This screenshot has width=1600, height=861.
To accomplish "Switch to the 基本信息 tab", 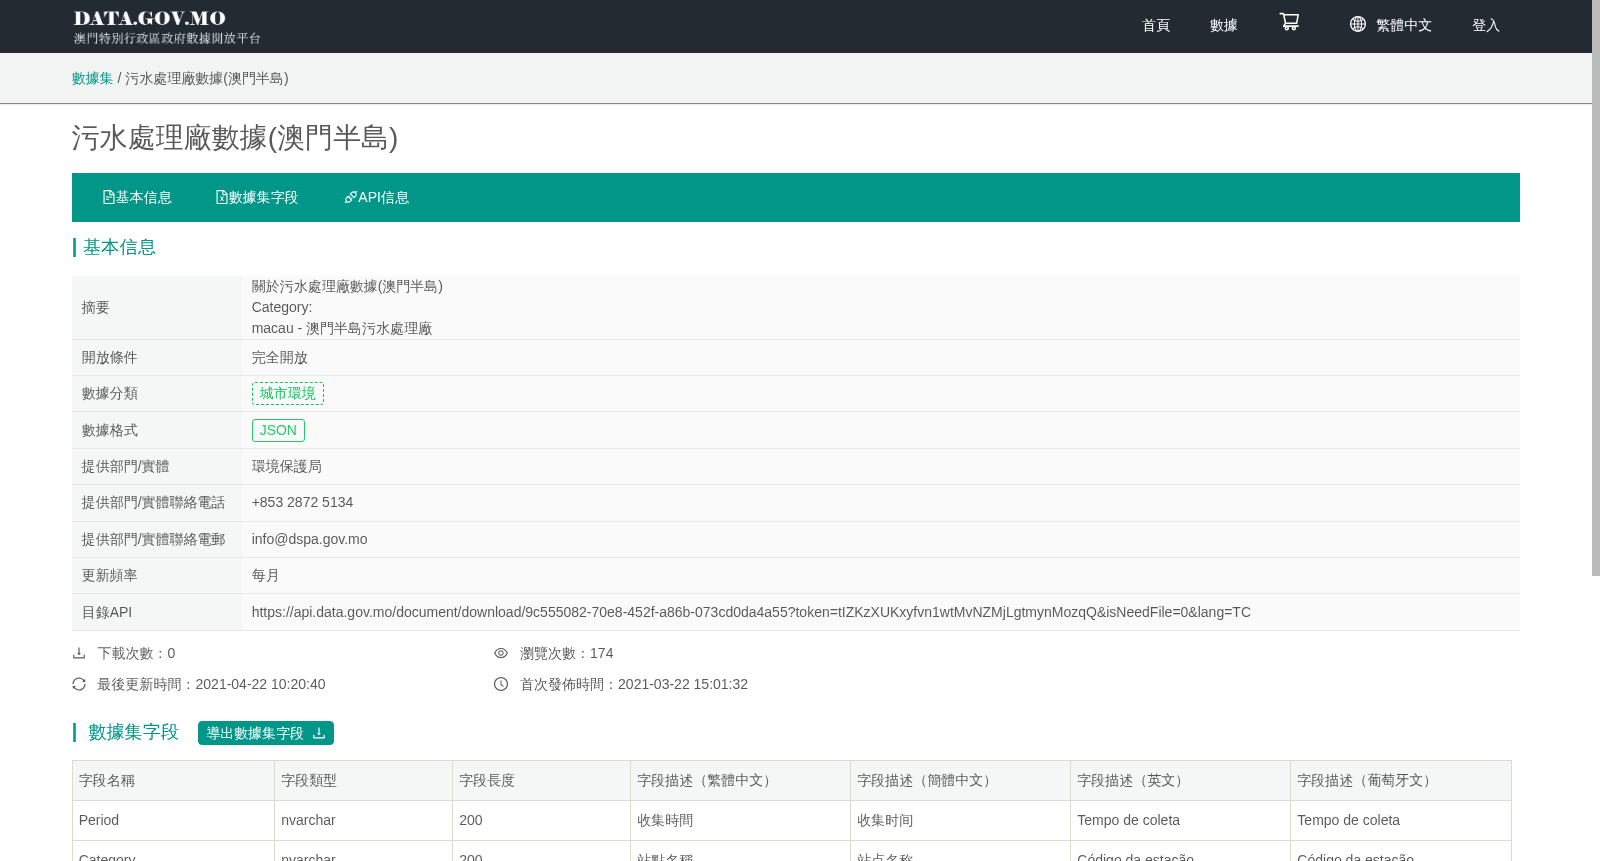I will coord(137,197).
